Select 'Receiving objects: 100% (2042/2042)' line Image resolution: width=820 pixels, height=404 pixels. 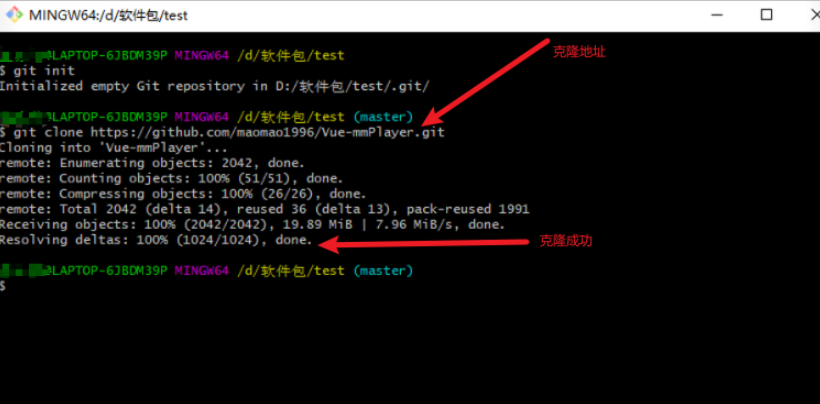253,225
